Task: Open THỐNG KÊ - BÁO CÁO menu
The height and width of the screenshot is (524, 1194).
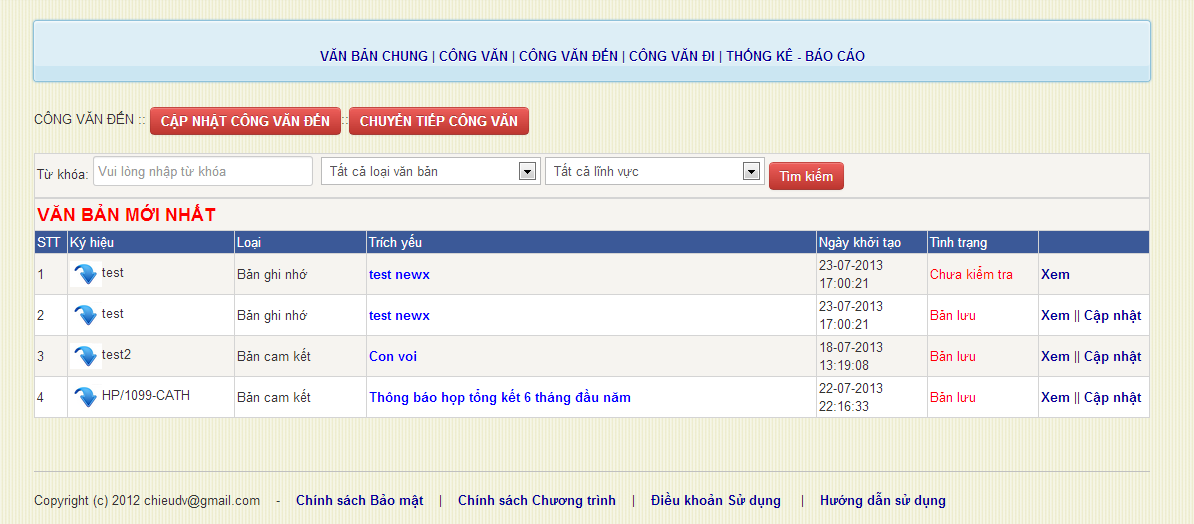Action: click(x=795, y=56)
